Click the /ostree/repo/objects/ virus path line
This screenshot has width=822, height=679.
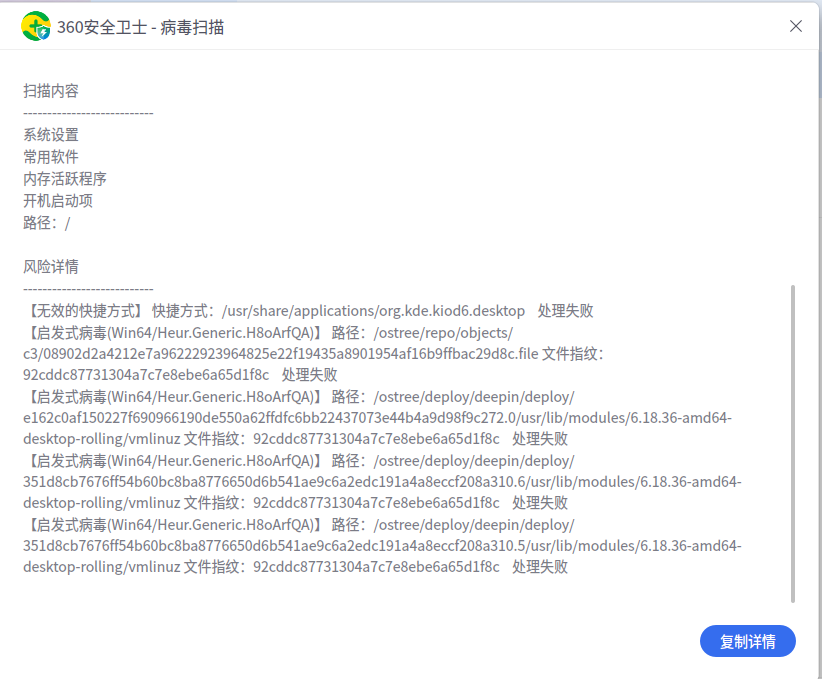[x=268, y=333]
